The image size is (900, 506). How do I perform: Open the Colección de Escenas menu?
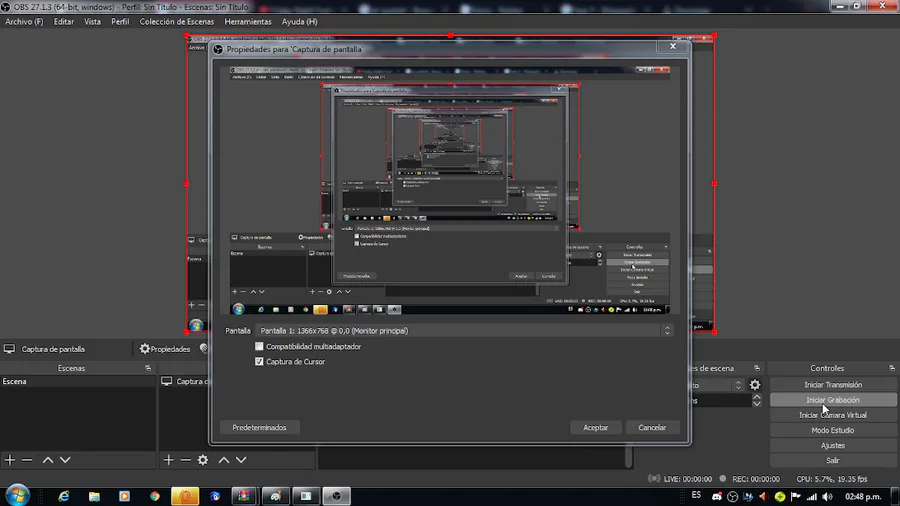pyautogui.click(x=177, y=22)
